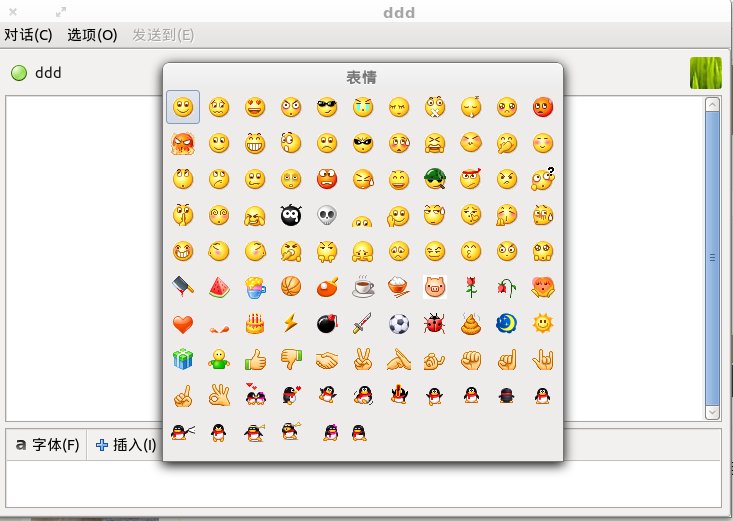
Task: Select the green-shirt little person emoticon
Action: point(219,359)
